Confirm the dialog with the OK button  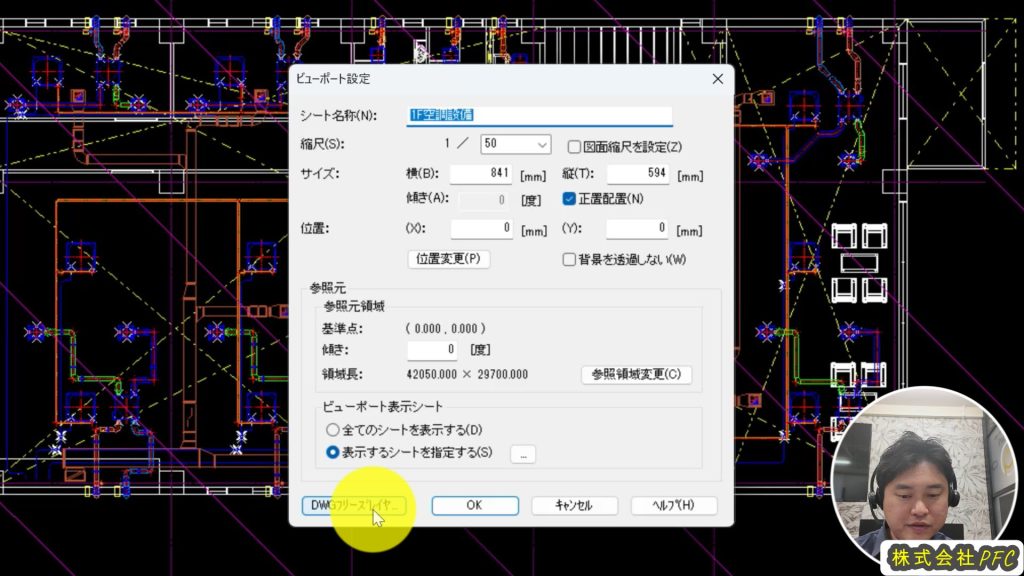click(x=475, y=506)
